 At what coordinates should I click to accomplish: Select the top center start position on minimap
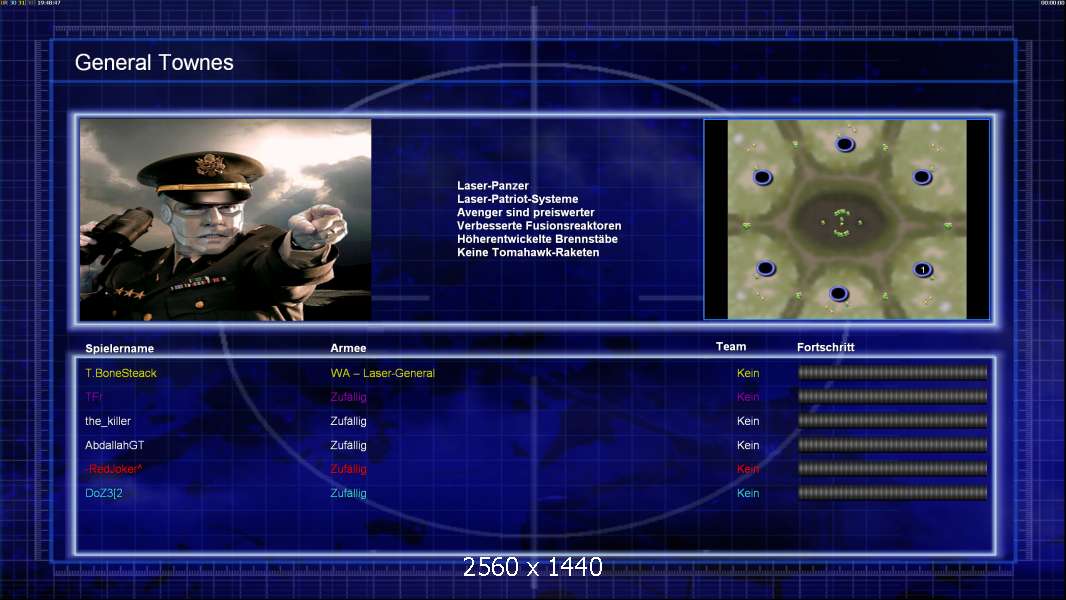click(x=845, y=144)
